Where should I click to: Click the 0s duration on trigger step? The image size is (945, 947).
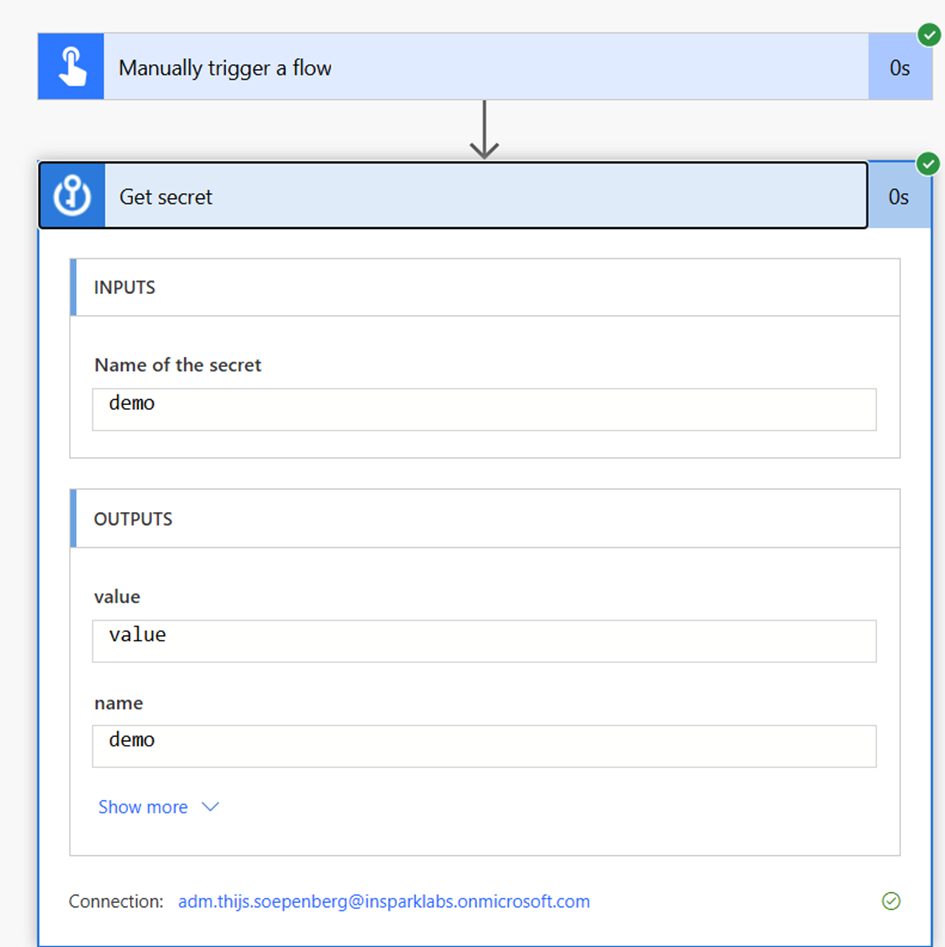tap(900, 68)
